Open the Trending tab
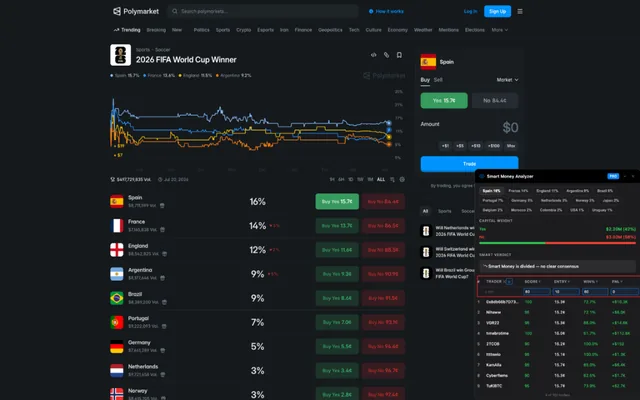Viewport: 640px width, 400px height. click(x=127, y=30)
